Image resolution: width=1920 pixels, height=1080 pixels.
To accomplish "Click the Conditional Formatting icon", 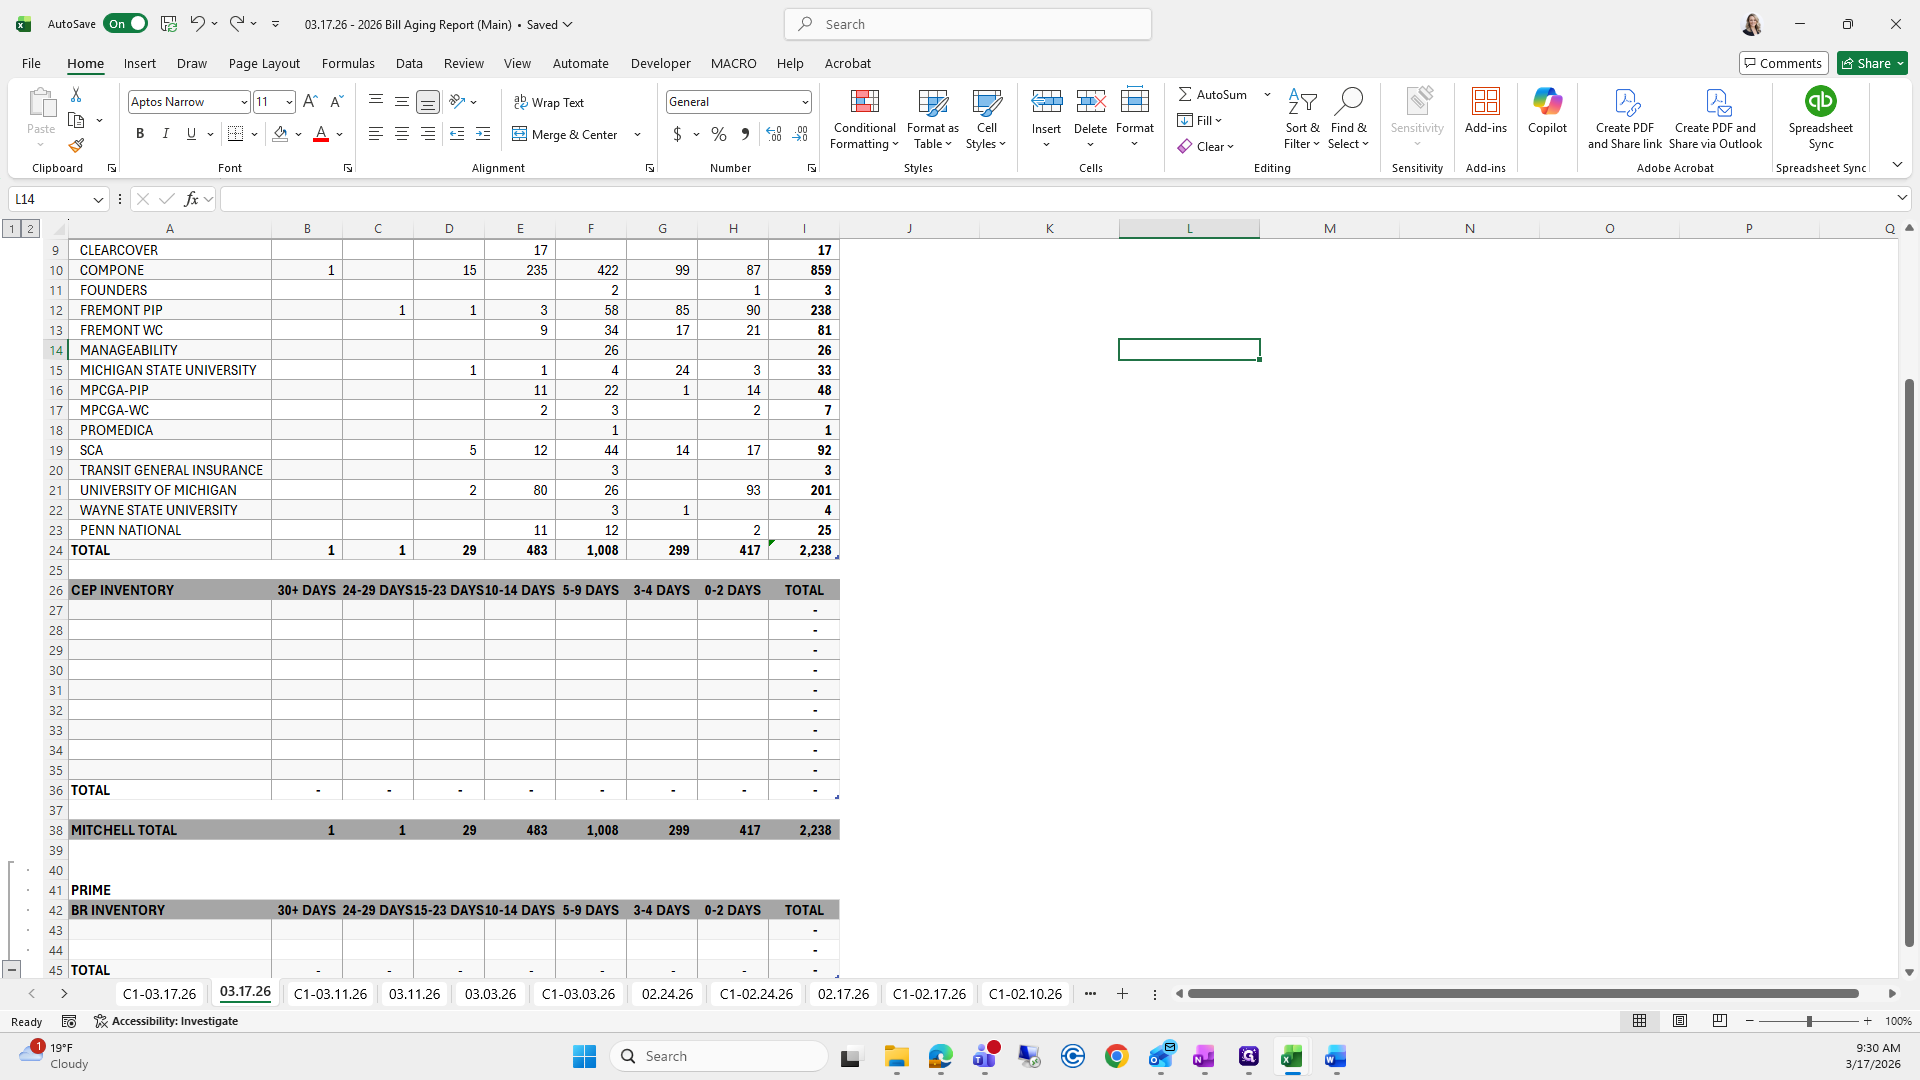I will [x=864, y=101].
